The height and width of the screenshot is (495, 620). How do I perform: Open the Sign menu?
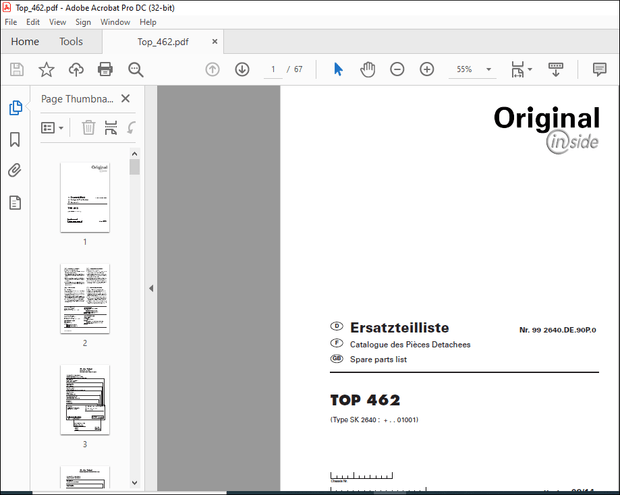pos(83,22)
